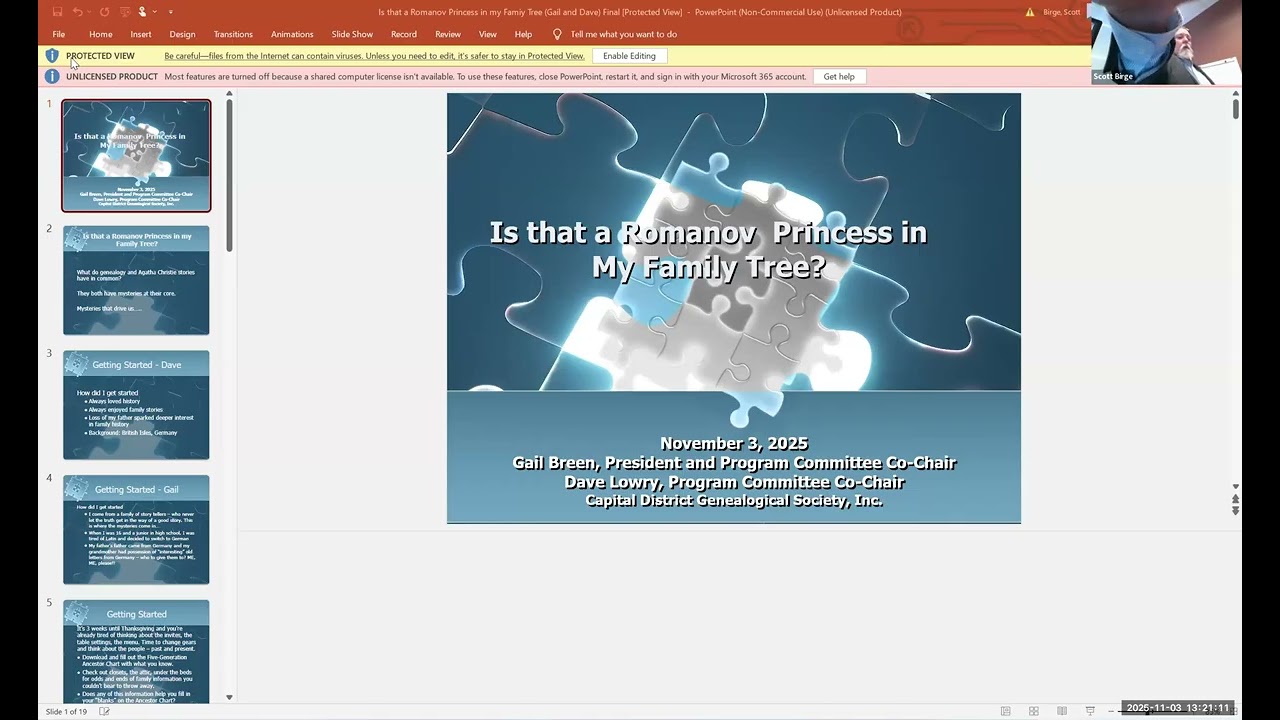Open the File menu
This screenshot has height=720, width=1280.
coord(59,34)
